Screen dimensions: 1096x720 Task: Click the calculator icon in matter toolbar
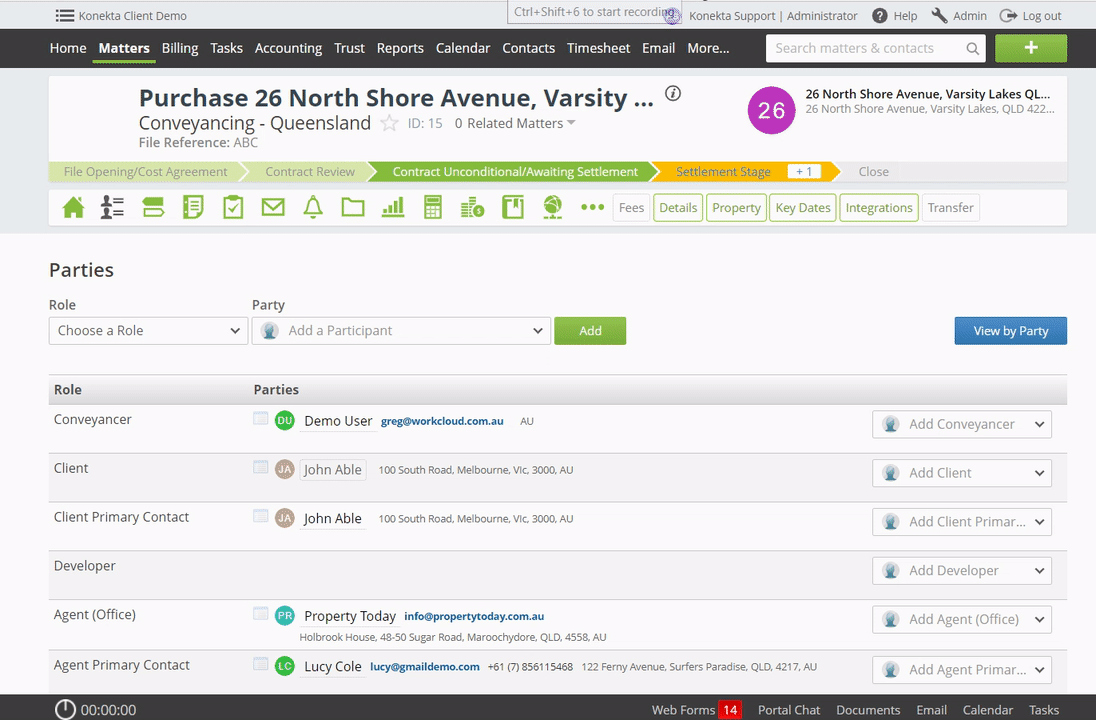[433, 207]
